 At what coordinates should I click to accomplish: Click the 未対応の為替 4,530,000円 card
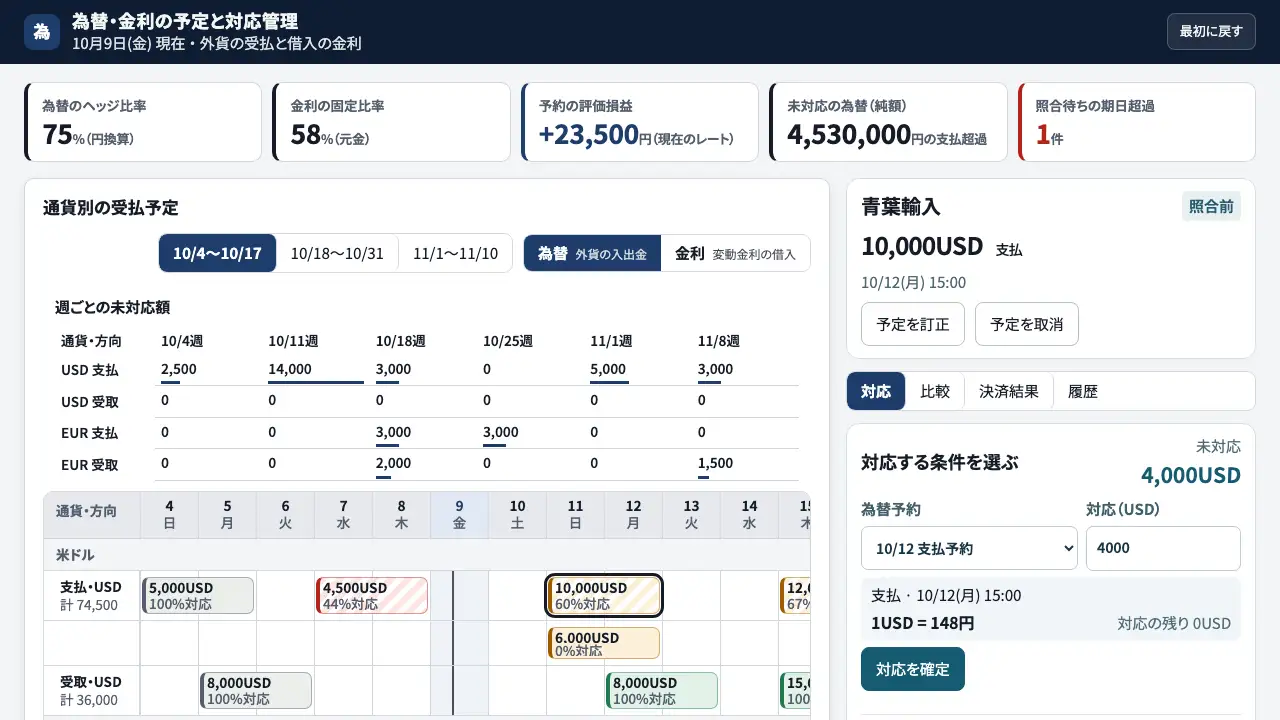point(888,122)
